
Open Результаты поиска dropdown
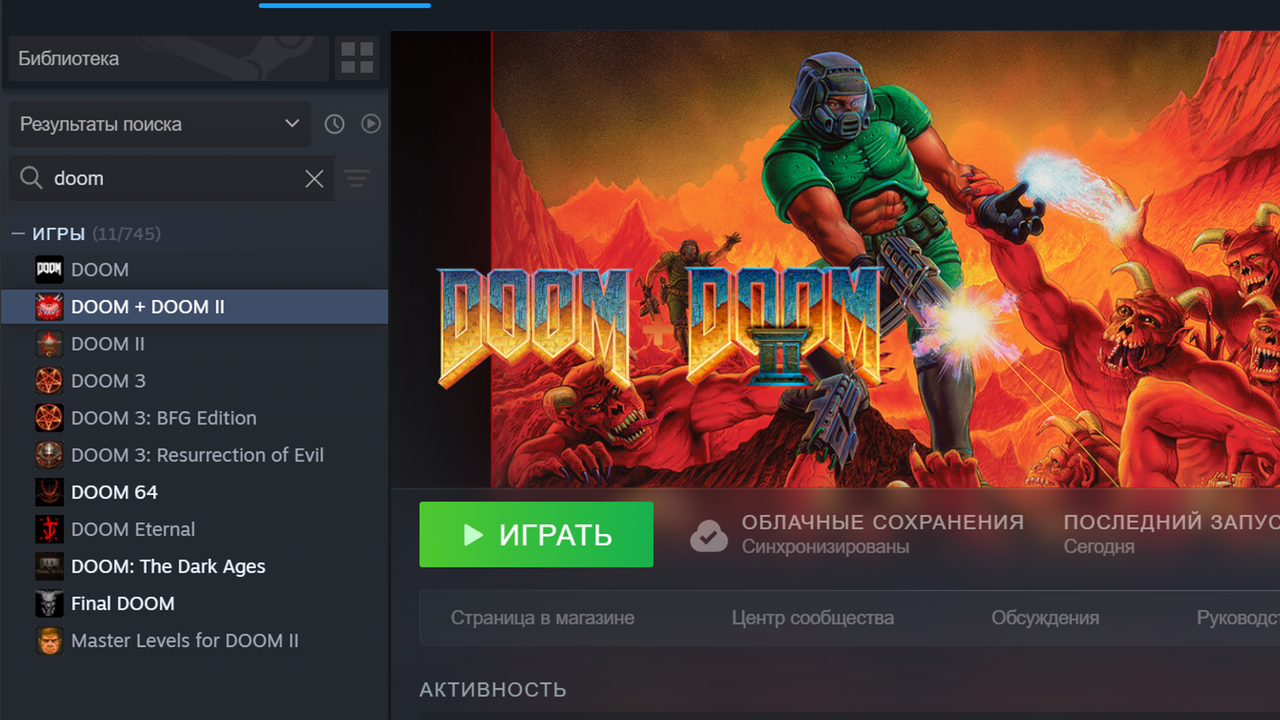[160, 124]
